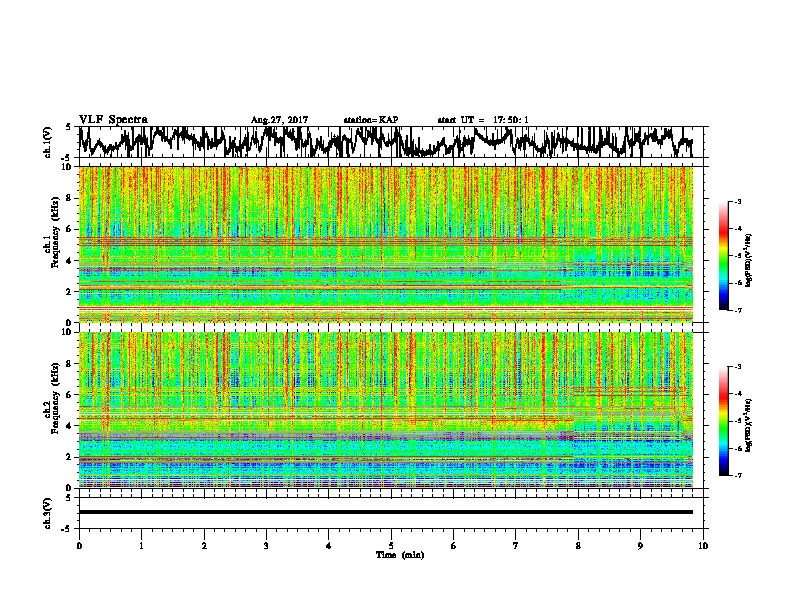Click time axis tick label "0"

pyautogui.click(x=79, y=545)
